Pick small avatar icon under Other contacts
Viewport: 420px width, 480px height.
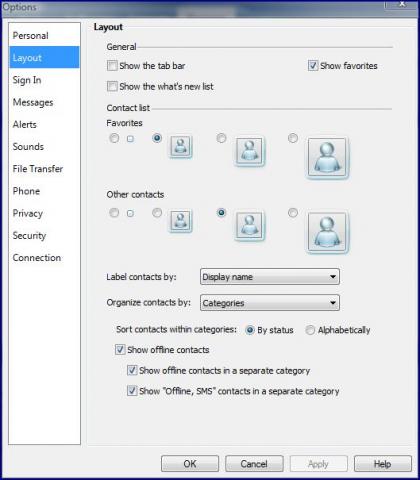pyautogui.click(x=157, y=213)
